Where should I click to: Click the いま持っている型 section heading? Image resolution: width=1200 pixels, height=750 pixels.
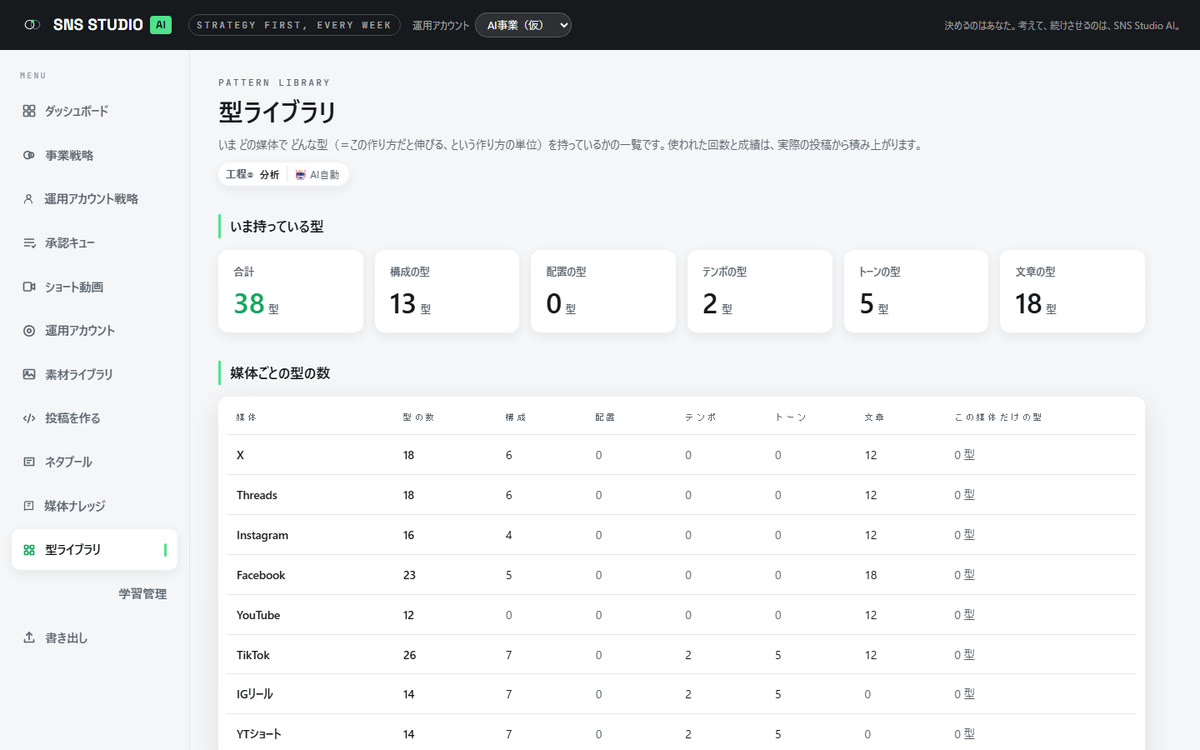276,227
